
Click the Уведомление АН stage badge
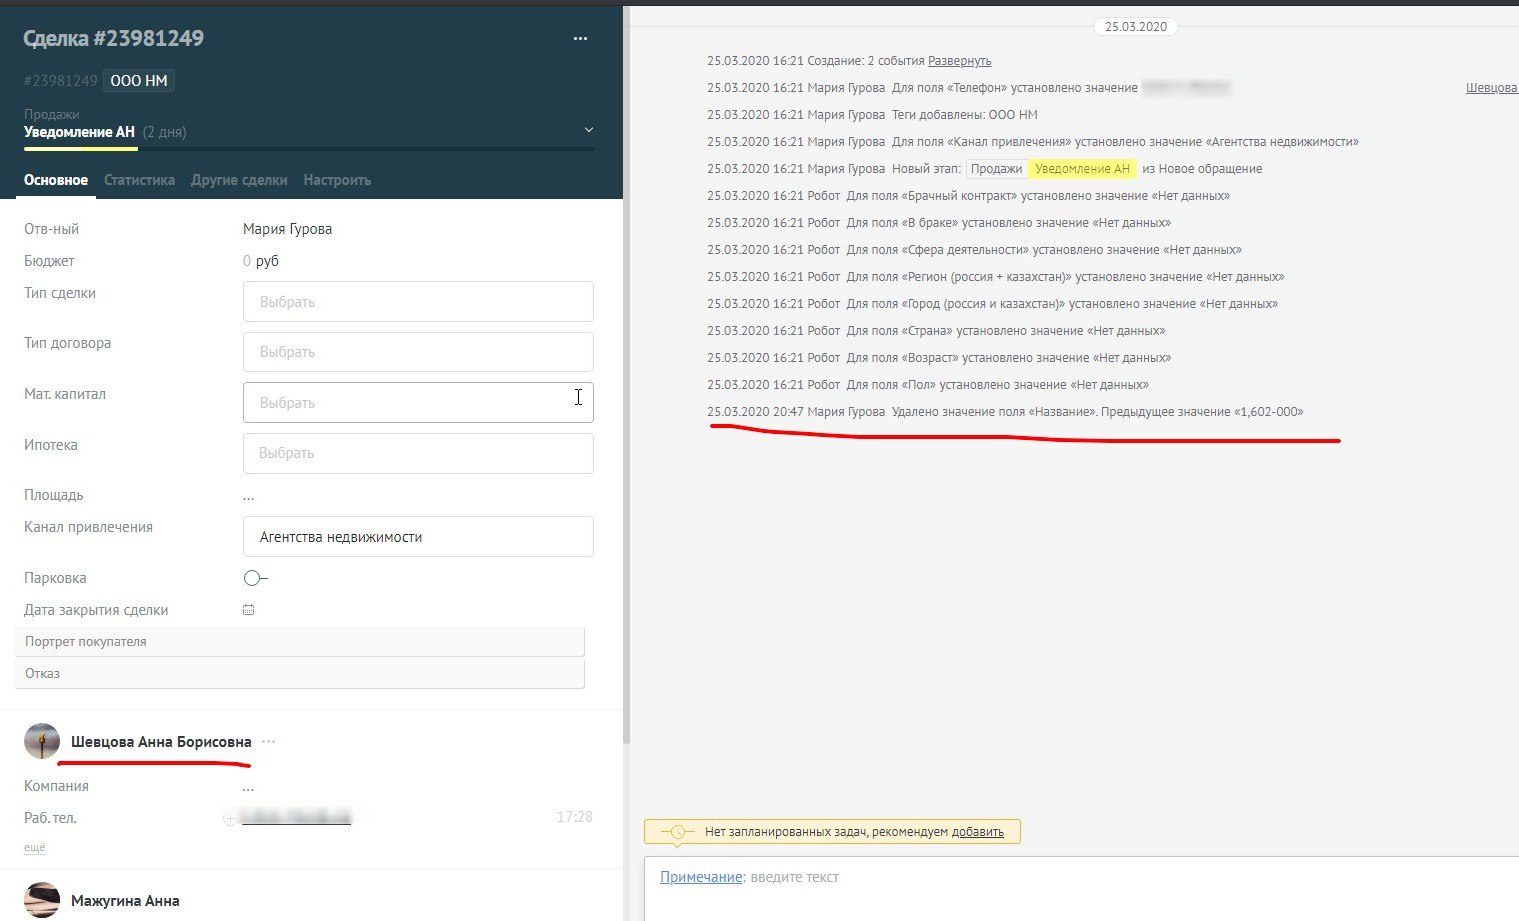coord(1082,169)
